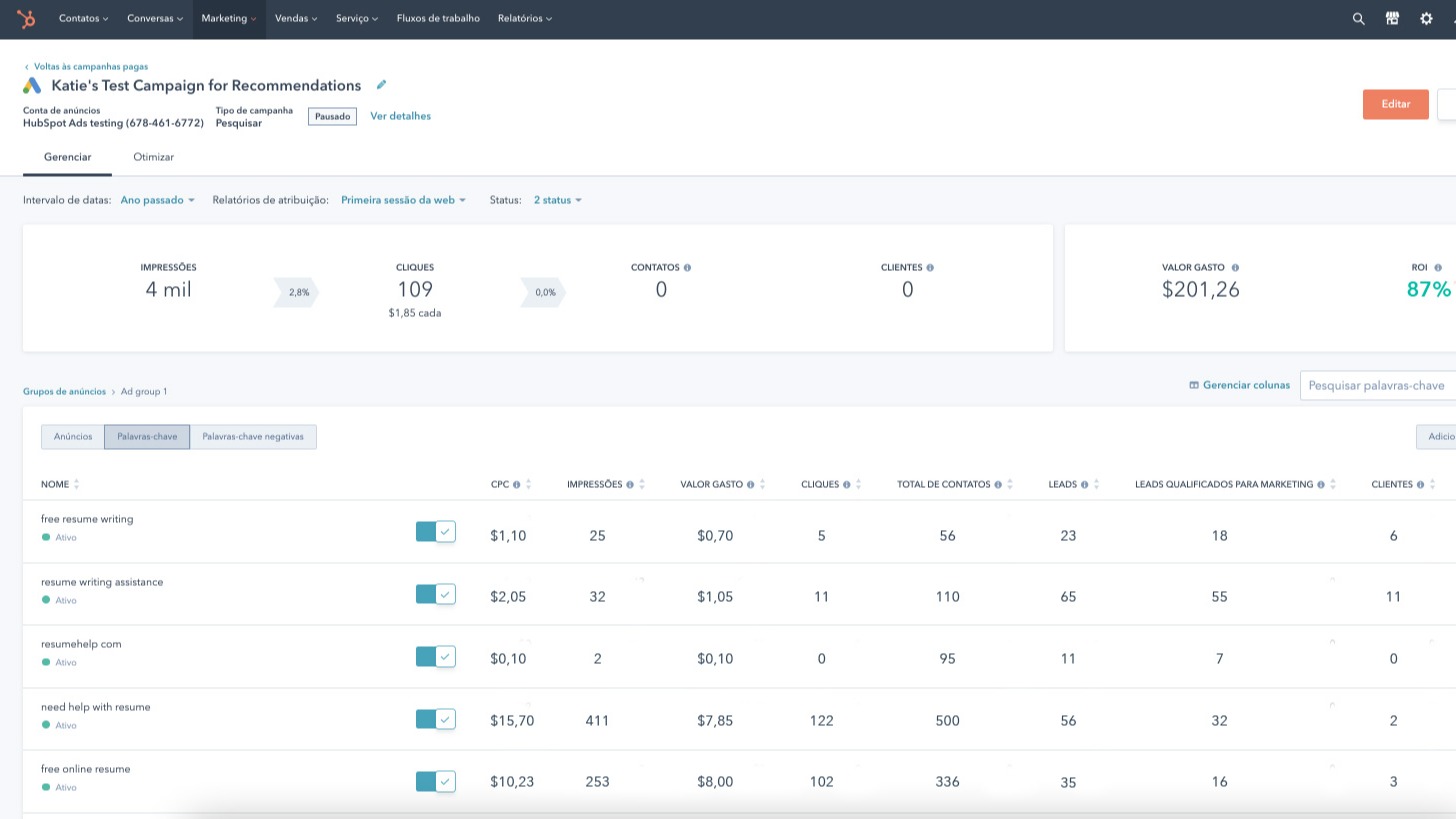The height and width of the screenshot is (819, 1456).
Task: Click info icon in CPC column header
Action: 517,484
